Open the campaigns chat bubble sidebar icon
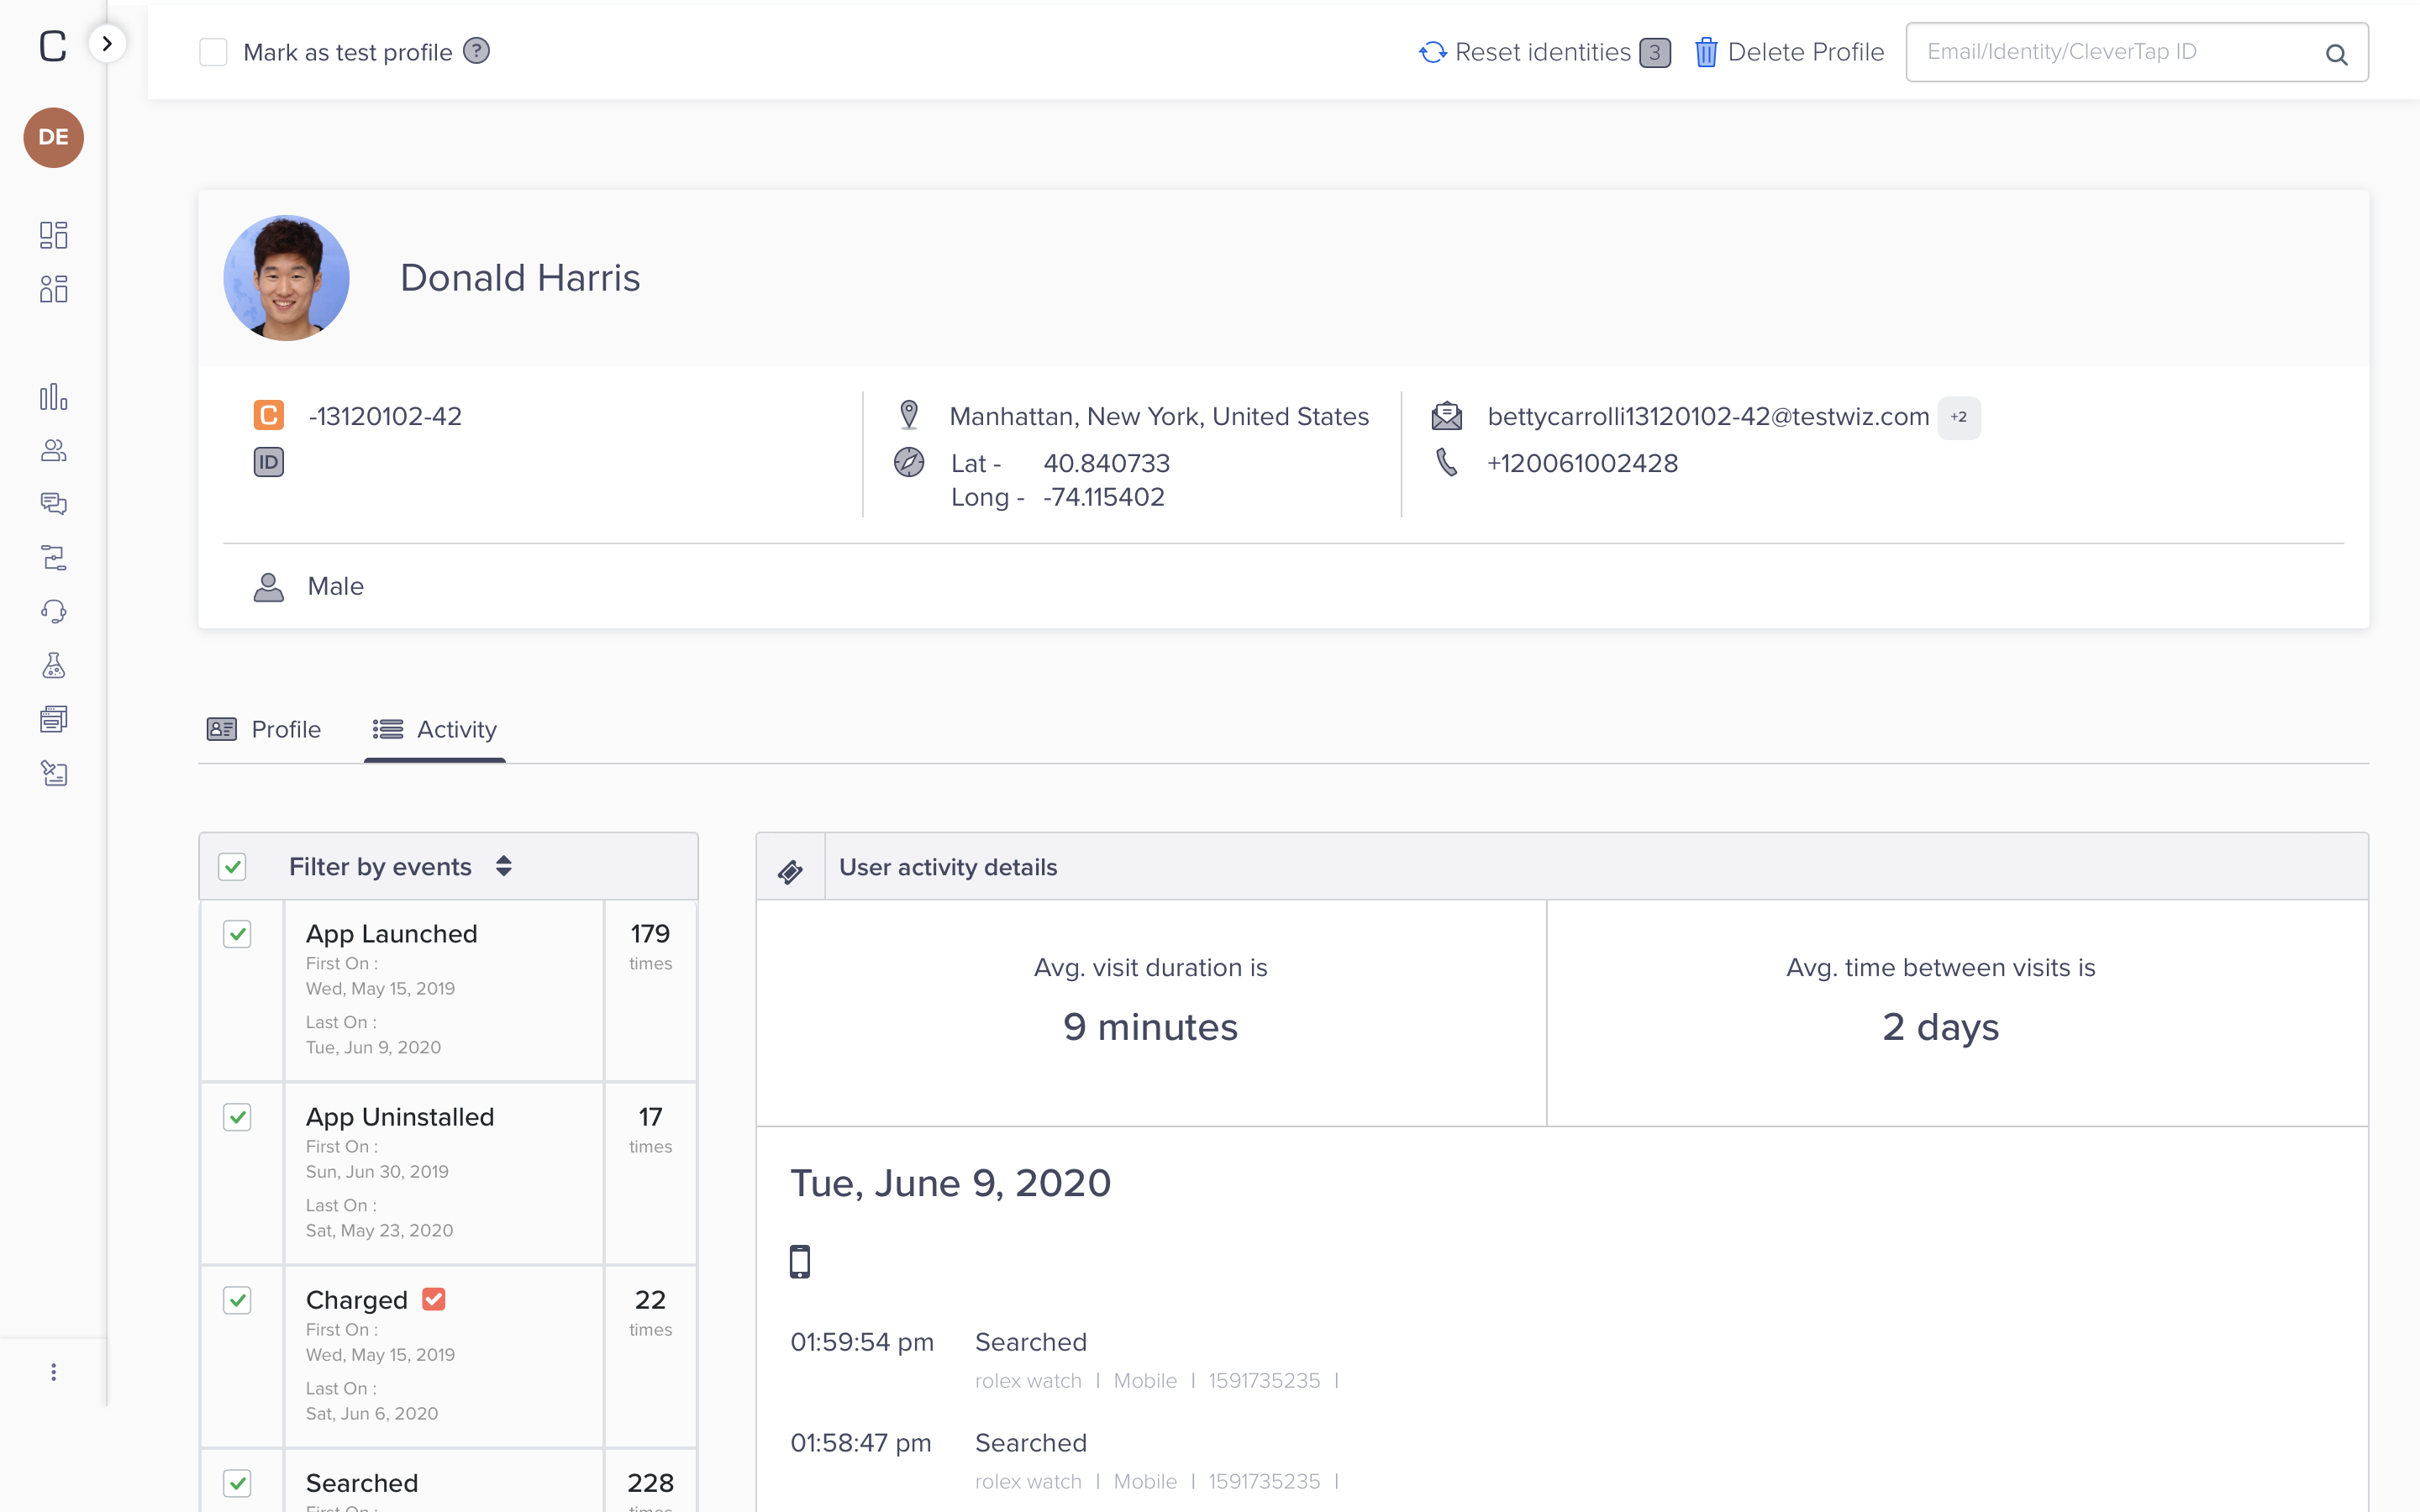The height and width of the screenshot is (1512, 2420). (x=54, y=504)
